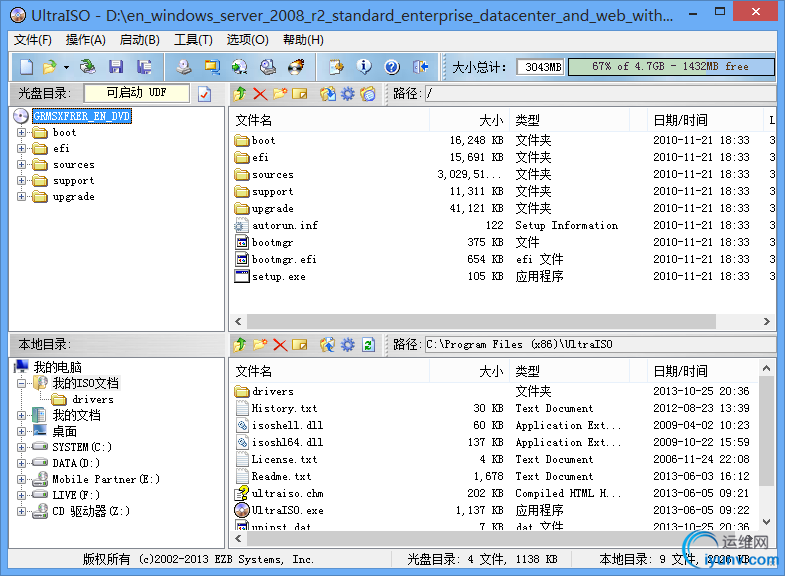Expand the SYSTEM(C:) drive node
Image resolution: width=785 pixels, height=576 pixels.
coord(21,447)
